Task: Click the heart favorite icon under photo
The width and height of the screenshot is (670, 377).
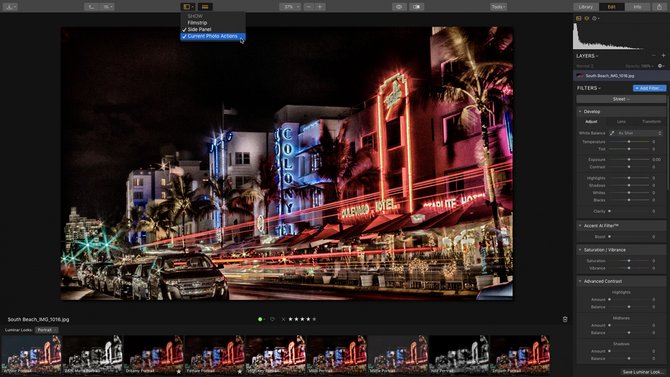Action: (x=272, y=319)
